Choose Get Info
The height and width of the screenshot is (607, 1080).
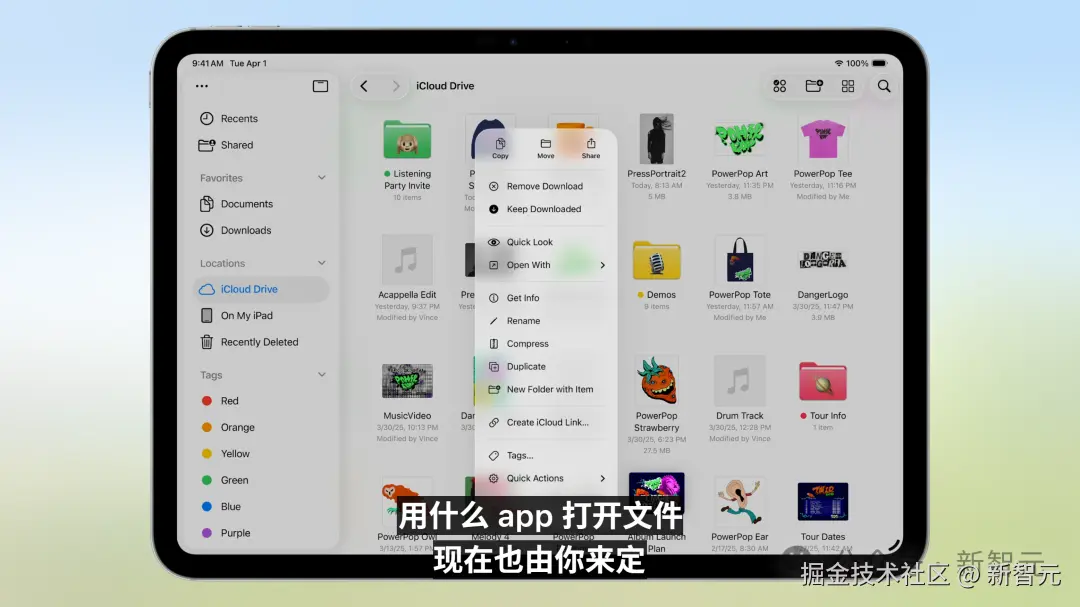(x=546, y=298)
